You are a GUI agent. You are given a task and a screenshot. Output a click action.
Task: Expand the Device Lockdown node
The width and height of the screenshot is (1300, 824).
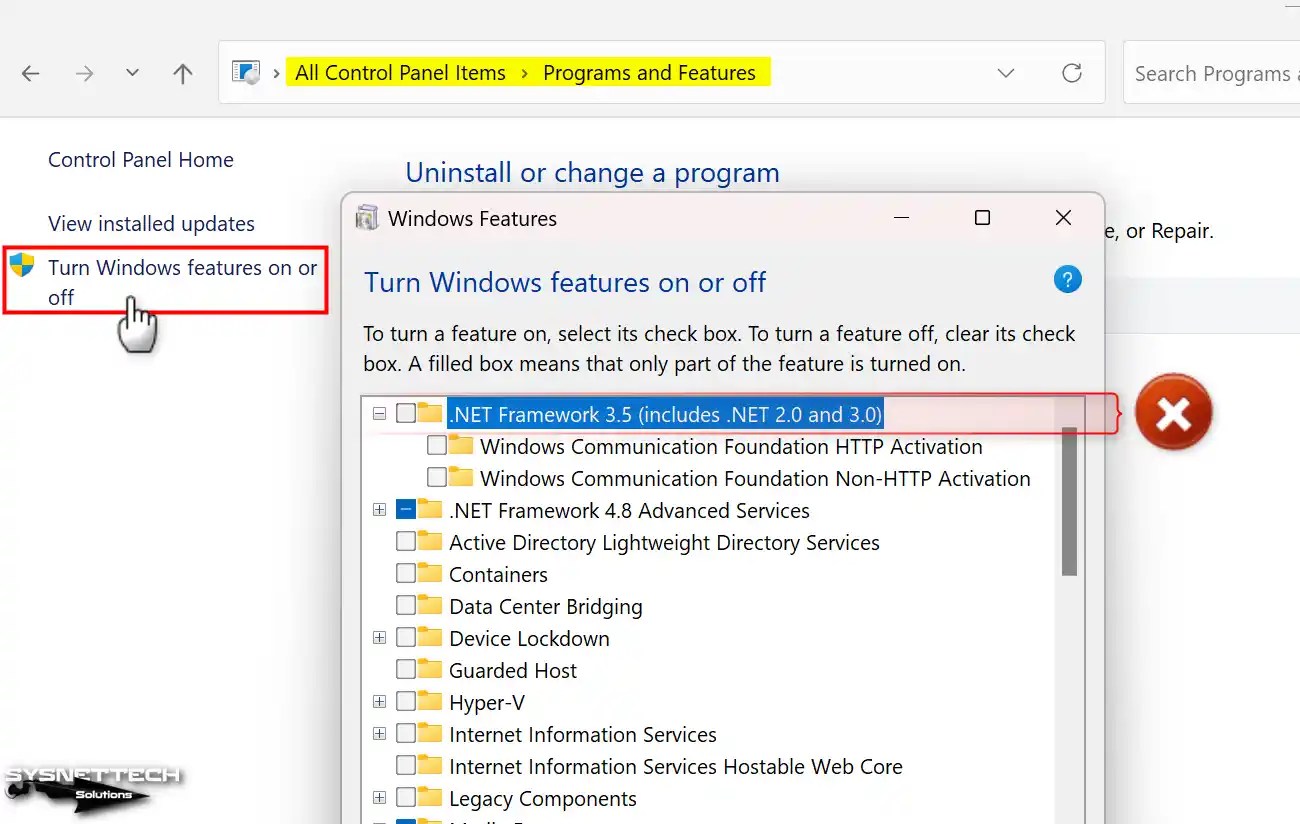coord(379,638)
